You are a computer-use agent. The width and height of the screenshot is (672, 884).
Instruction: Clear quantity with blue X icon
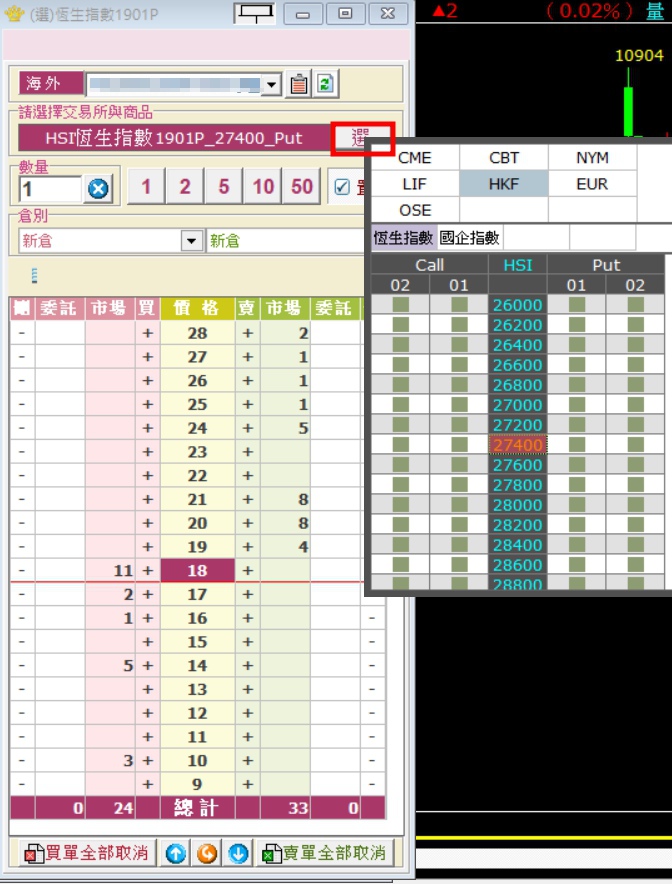(98, 189)
